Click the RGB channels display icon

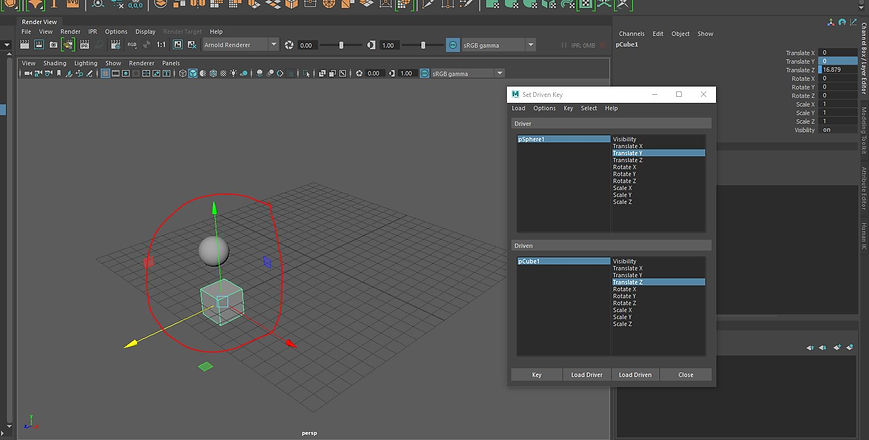[132, 45]
